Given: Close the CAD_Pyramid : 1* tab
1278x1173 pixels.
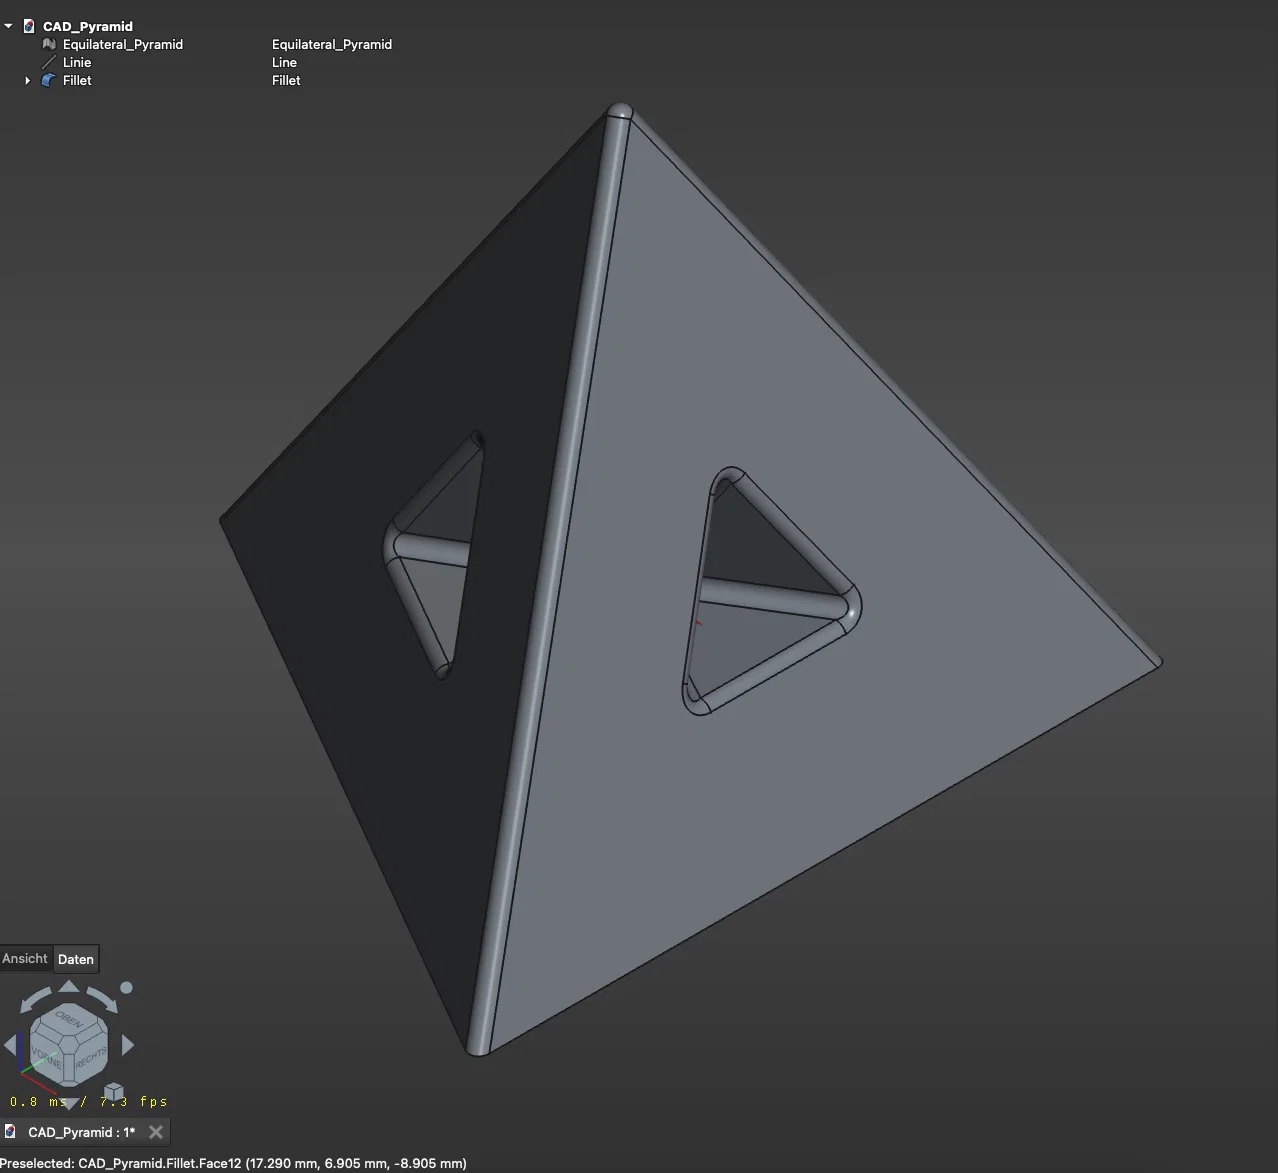Looking at the screenshot, I should pos(155,1132).
